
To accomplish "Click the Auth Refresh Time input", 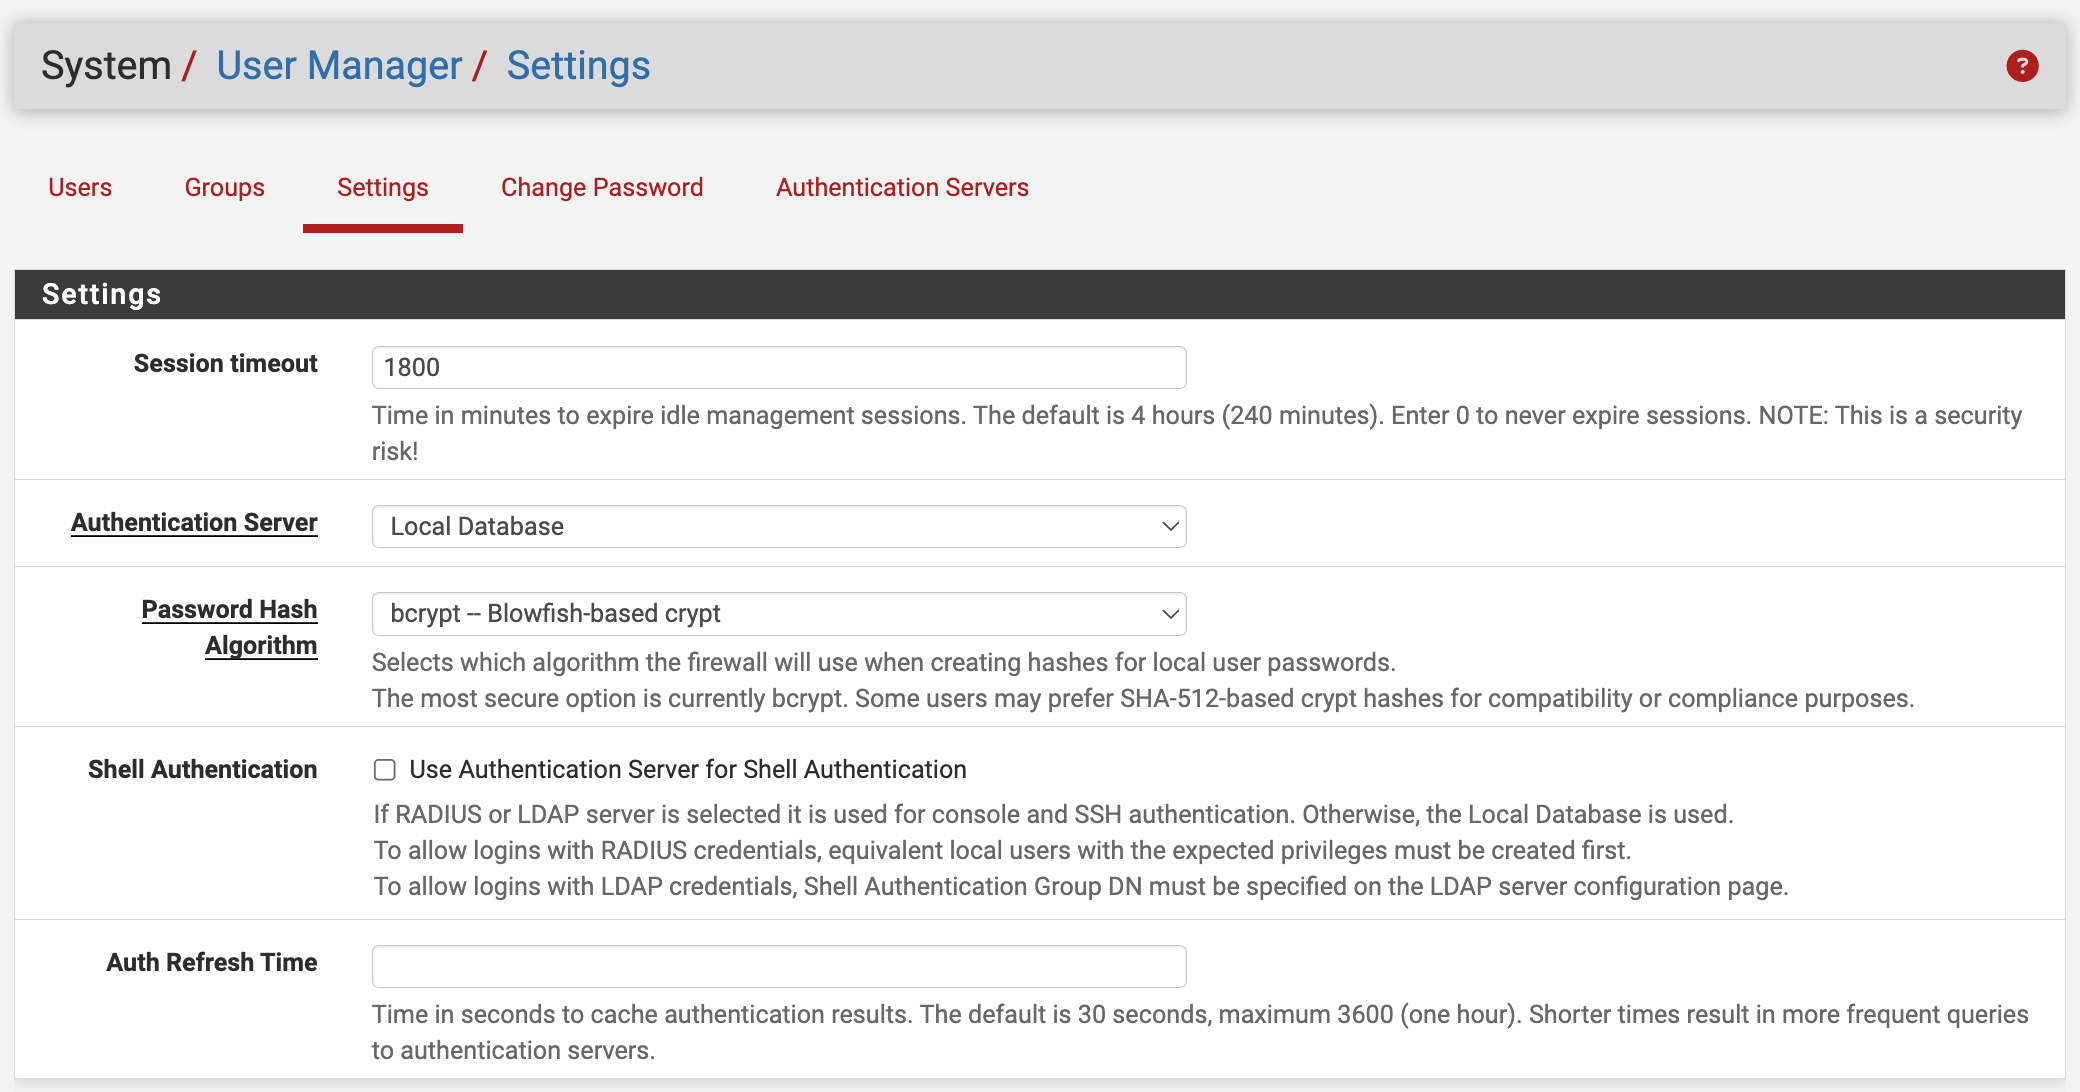I will coord(778,966).
